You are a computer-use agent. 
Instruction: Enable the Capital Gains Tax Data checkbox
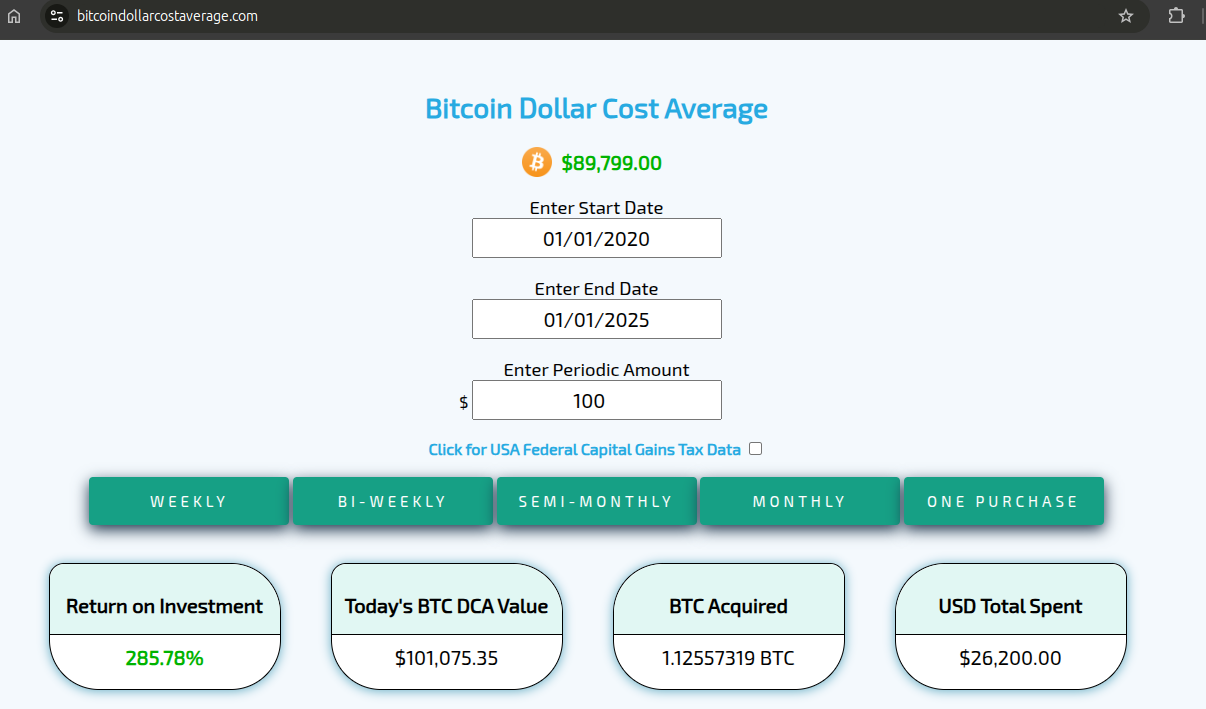pos(755,449)
